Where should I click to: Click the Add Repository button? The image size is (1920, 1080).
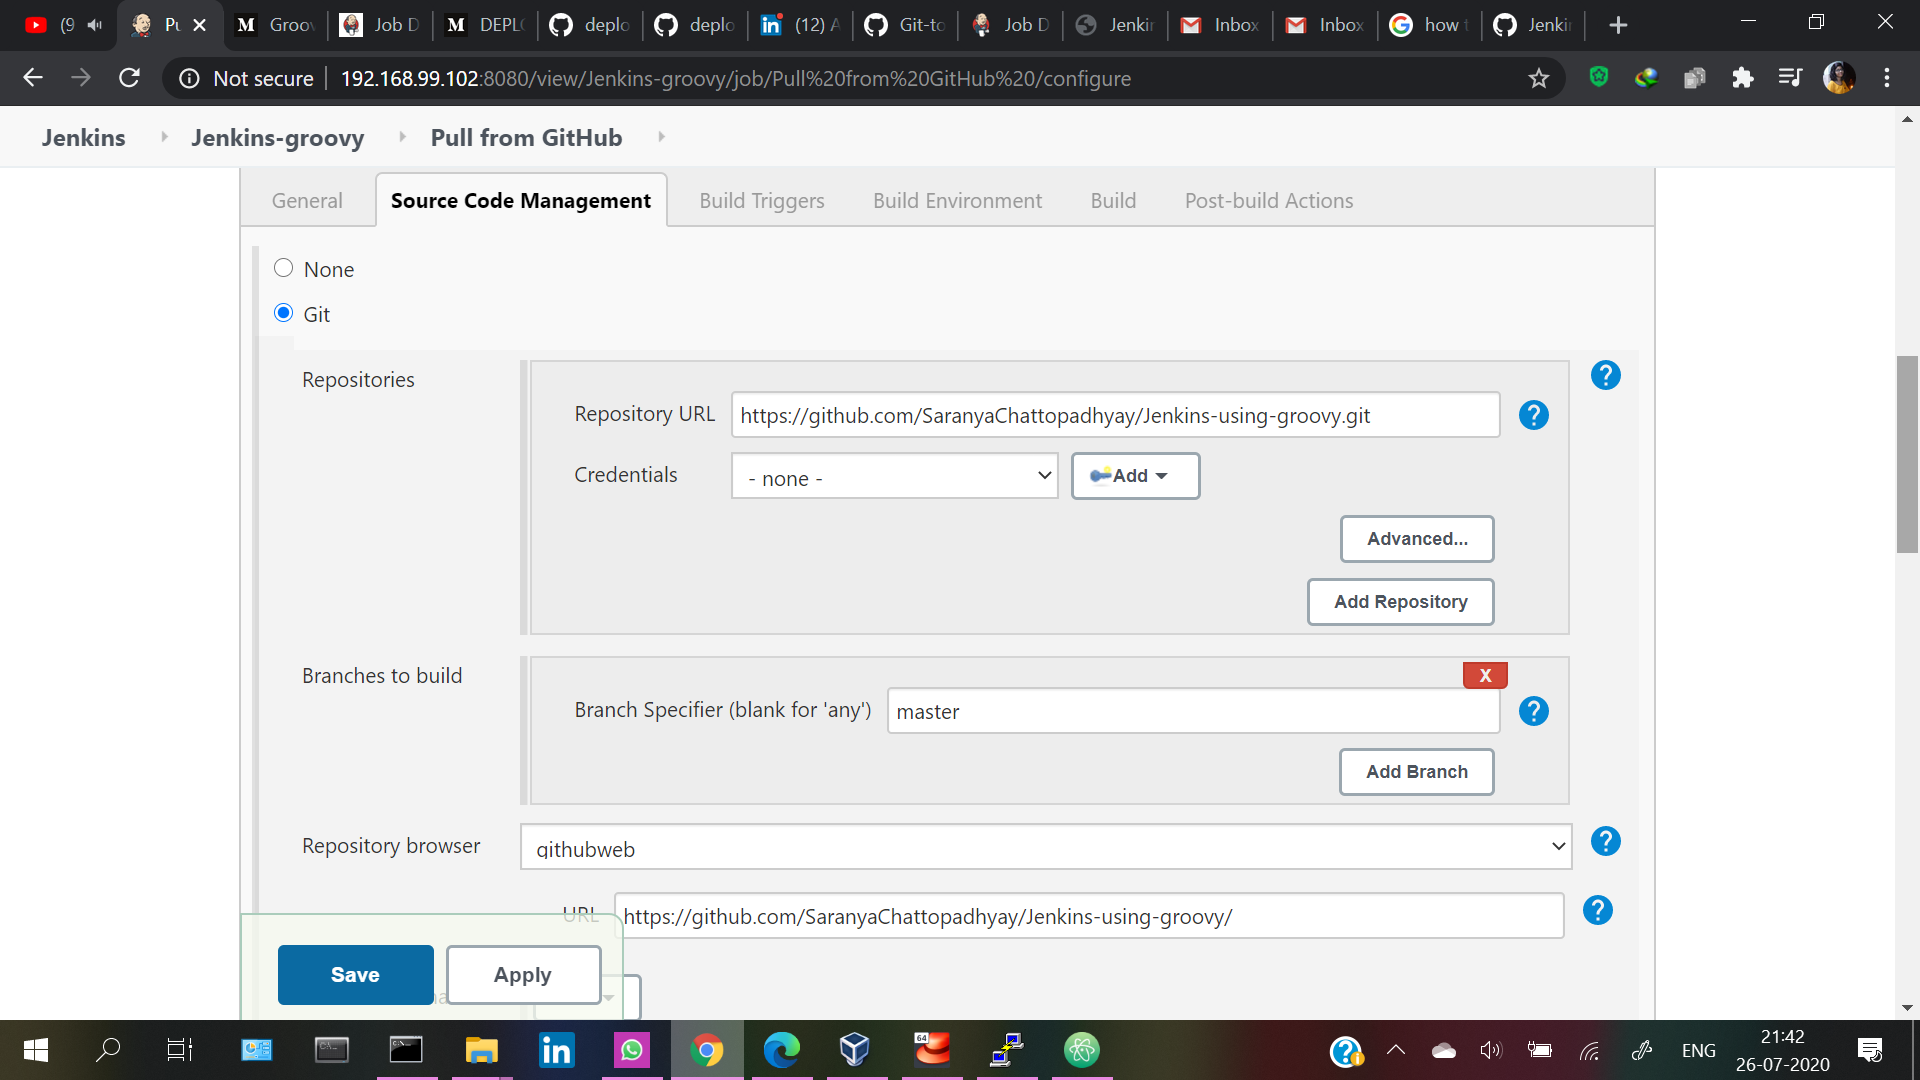(1400, 602)
